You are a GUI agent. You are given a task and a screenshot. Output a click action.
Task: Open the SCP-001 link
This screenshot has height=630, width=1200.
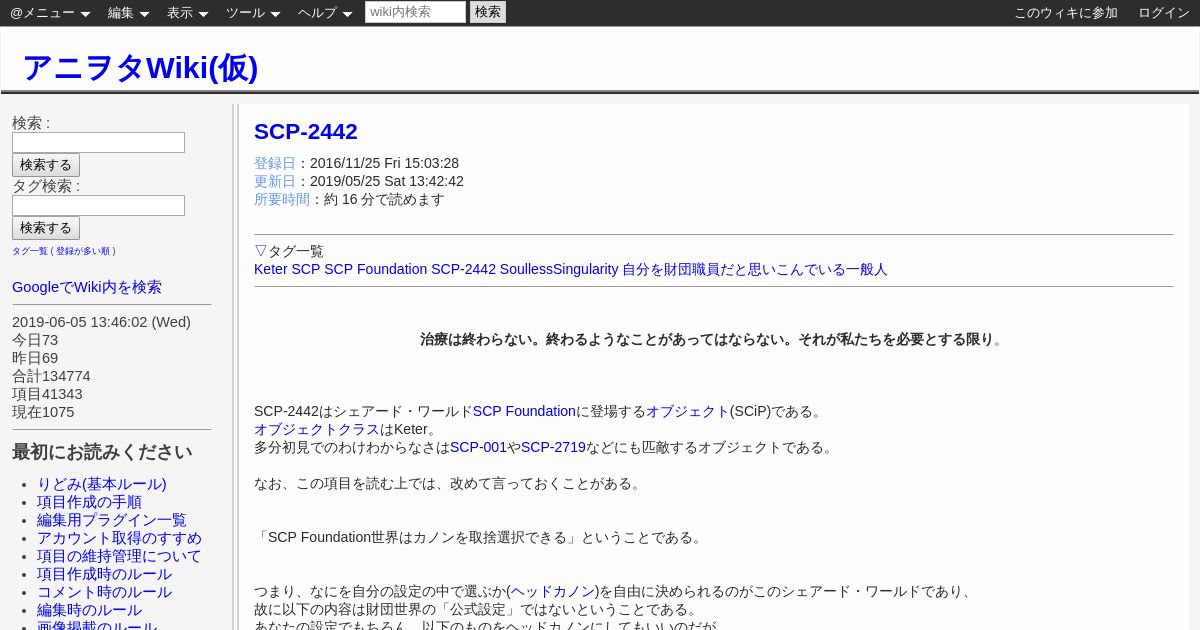pos(478,447)
